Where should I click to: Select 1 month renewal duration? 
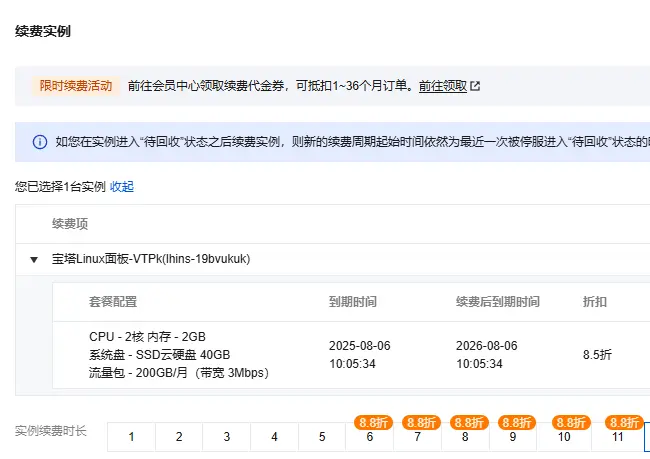point(131,437)
